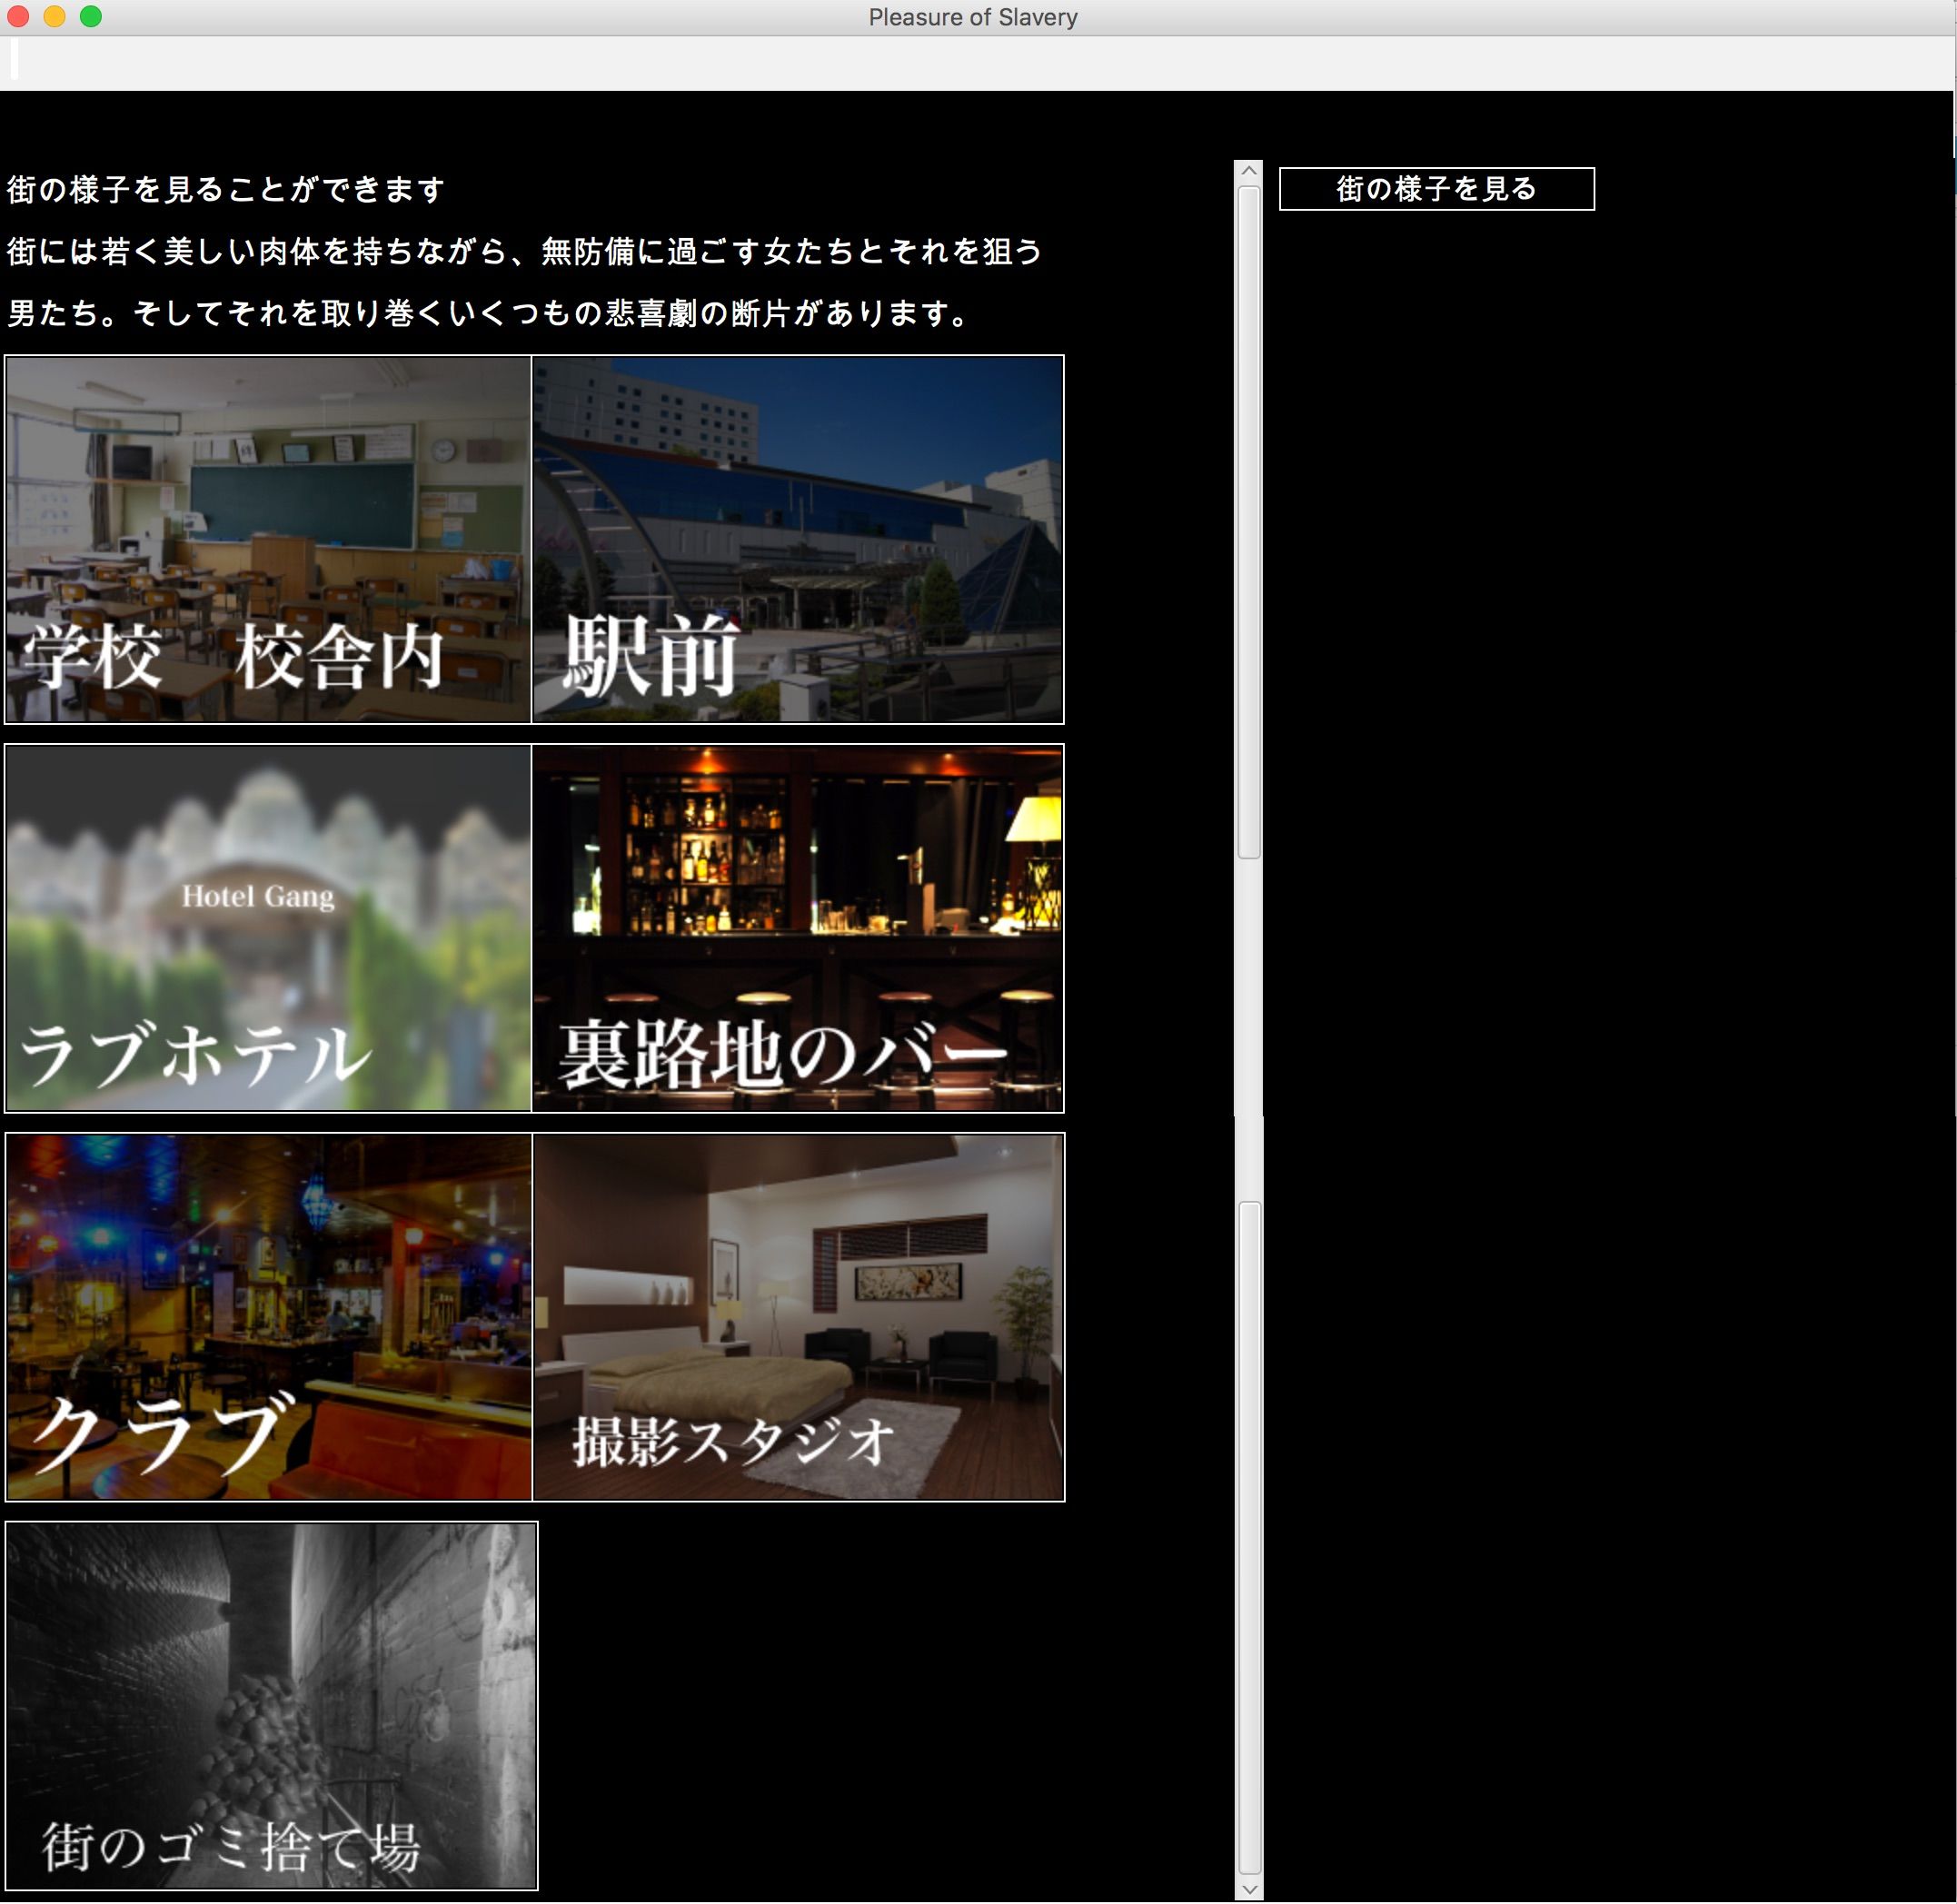Click the Pleasure of Slavery title bar

point(972,17)
